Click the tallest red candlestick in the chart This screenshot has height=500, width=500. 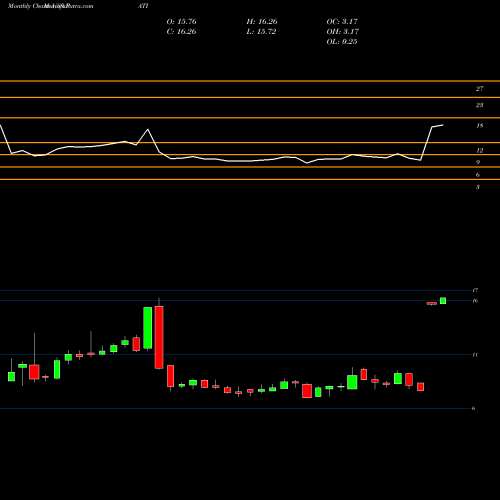coord(159,337)
